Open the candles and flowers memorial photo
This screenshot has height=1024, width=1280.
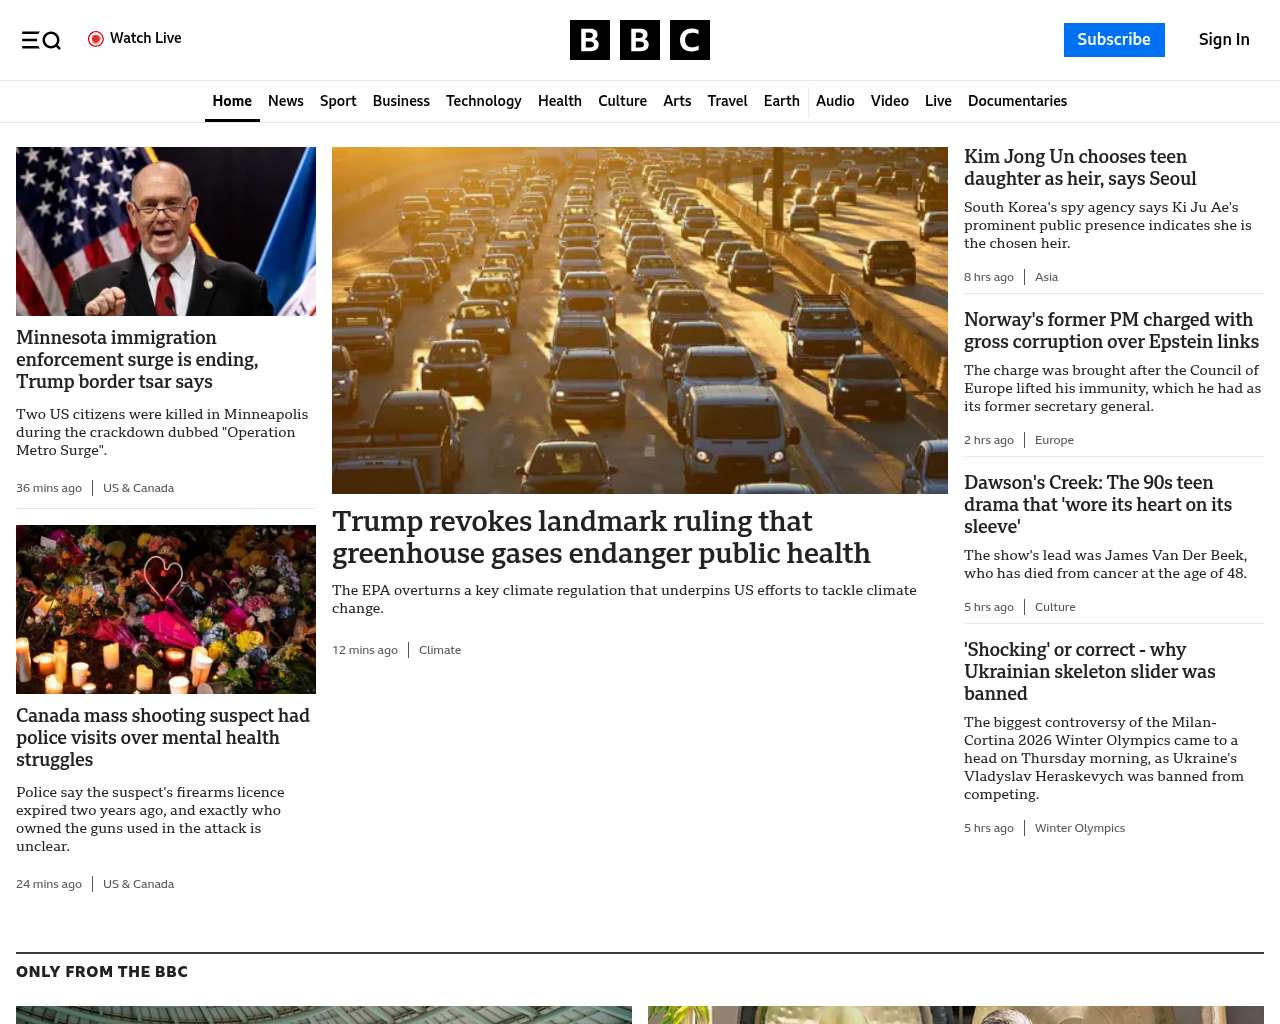pyautogui.click(x=166, y=609)
